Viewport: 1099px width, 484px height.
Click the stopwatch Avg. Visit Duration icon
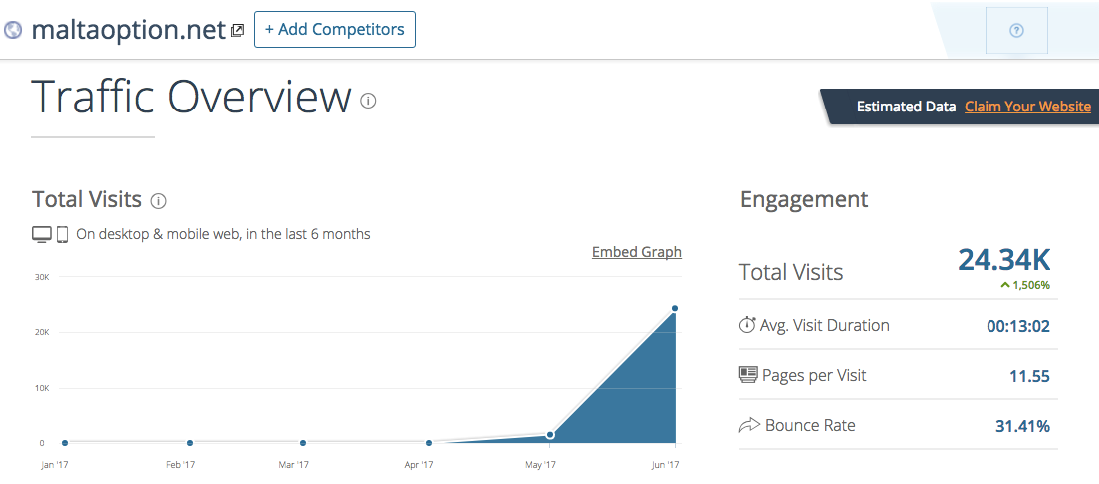pyautogui.click(x=747, y=325)
